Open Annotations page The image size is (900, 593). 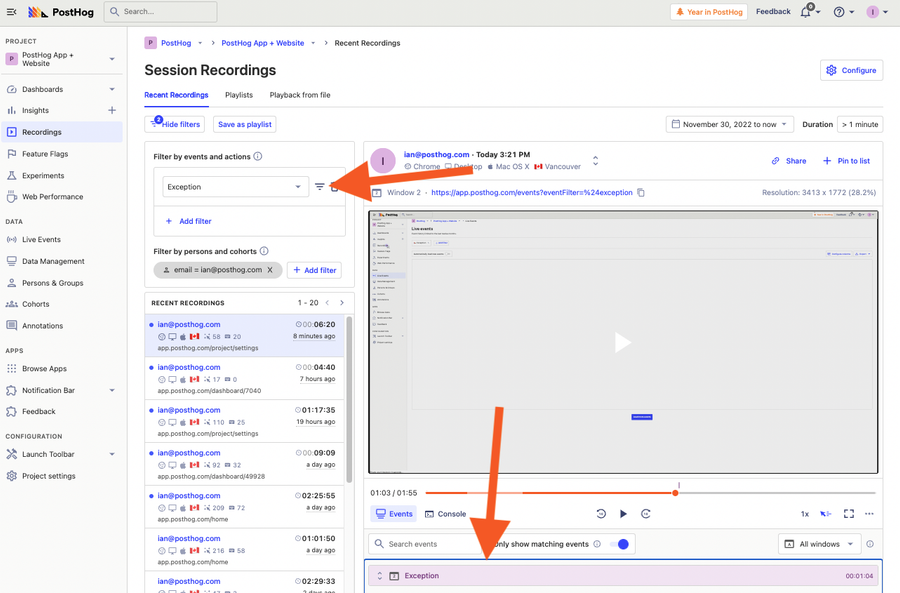pyautogui.click(x=62, y=325)
